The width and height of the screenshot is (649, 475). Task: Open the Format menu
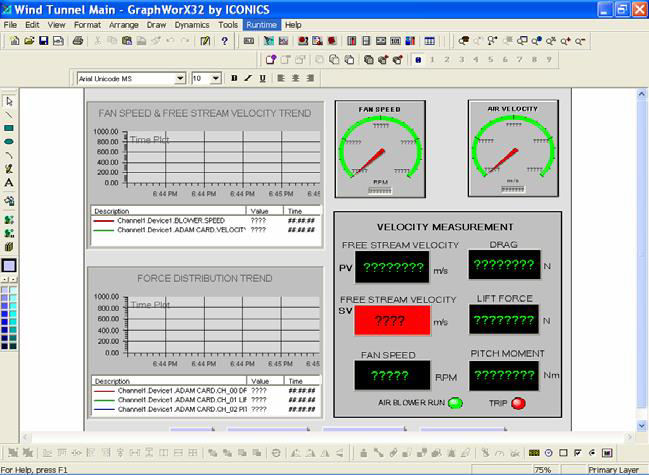point(87,25)
